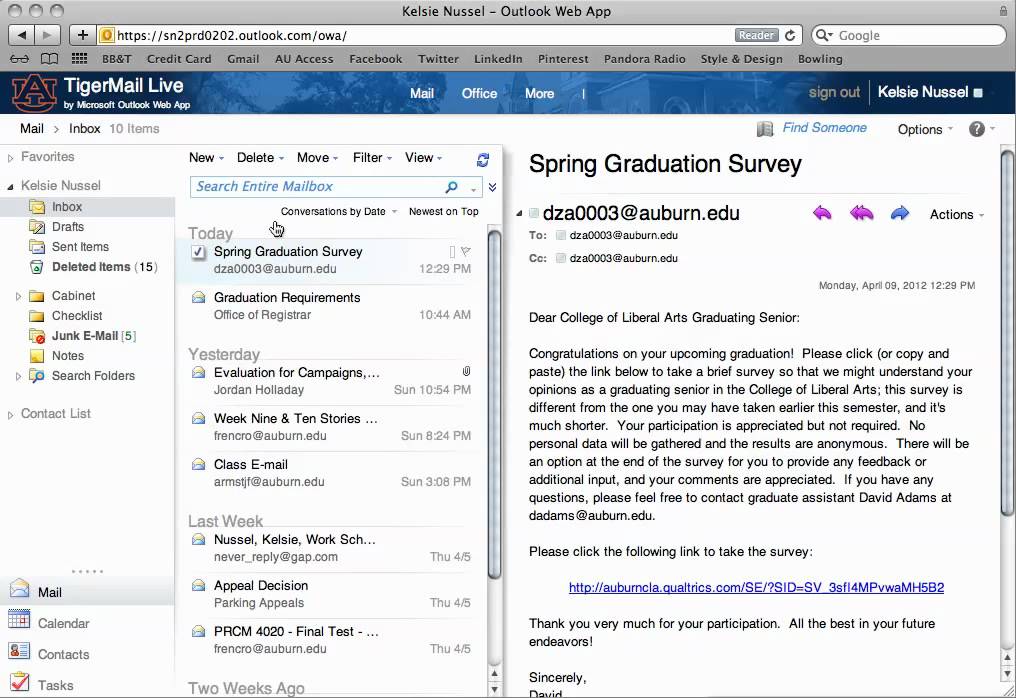The width and height of the screenshot is (1016, 698).
Task: Open the More menu in header
Action: [x=539, y=93]
